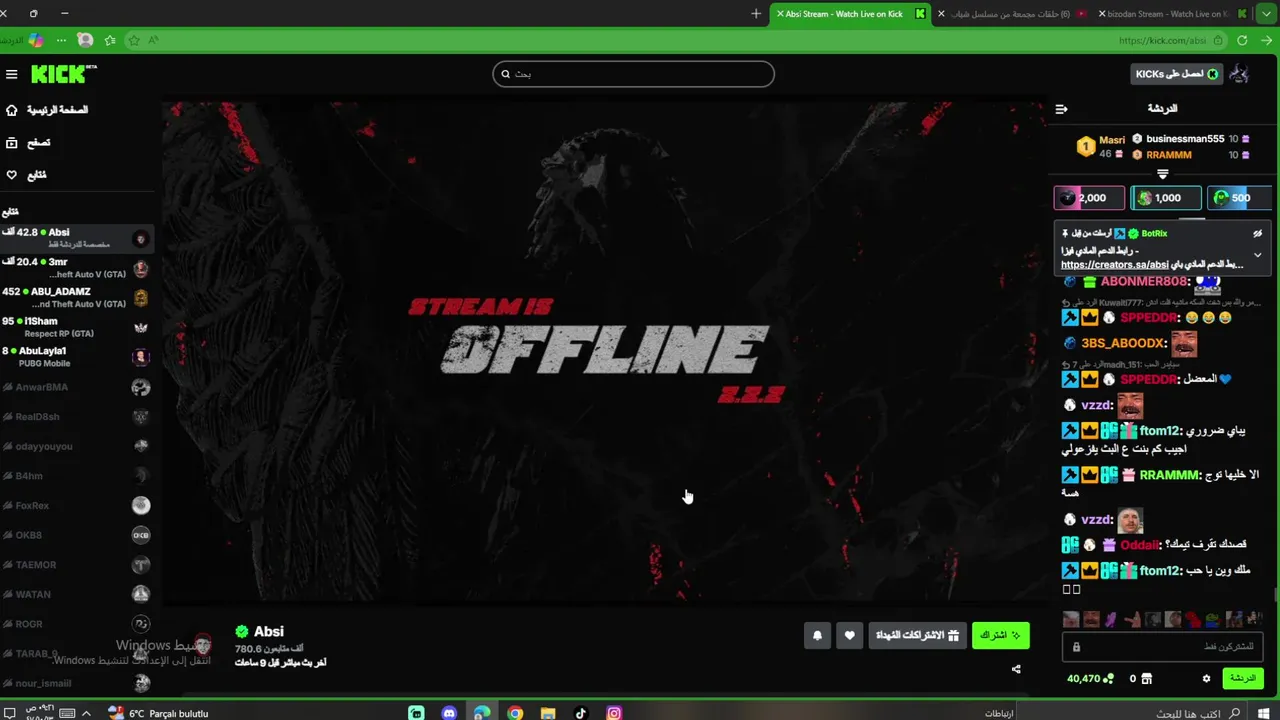The height and width of the screenshot is (720, 1280).
Task: Click the Get KICKs button
Action: (1176, 74)
